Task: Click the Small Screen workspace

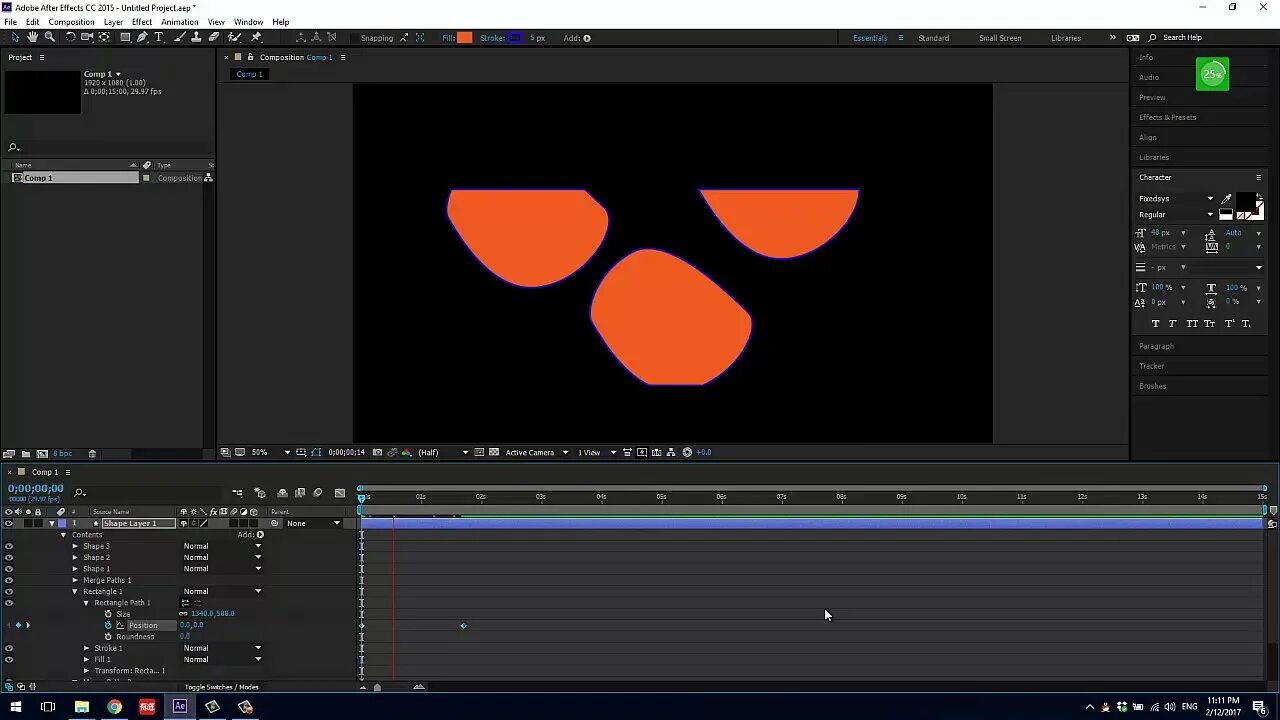Action: pyautogui.click(x=1000, y=38)
